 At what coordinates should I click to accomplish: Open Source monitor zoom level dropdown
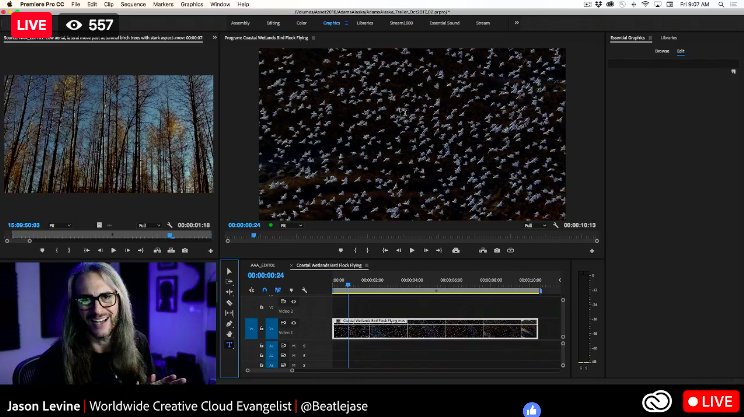click(x=60, y=225)
